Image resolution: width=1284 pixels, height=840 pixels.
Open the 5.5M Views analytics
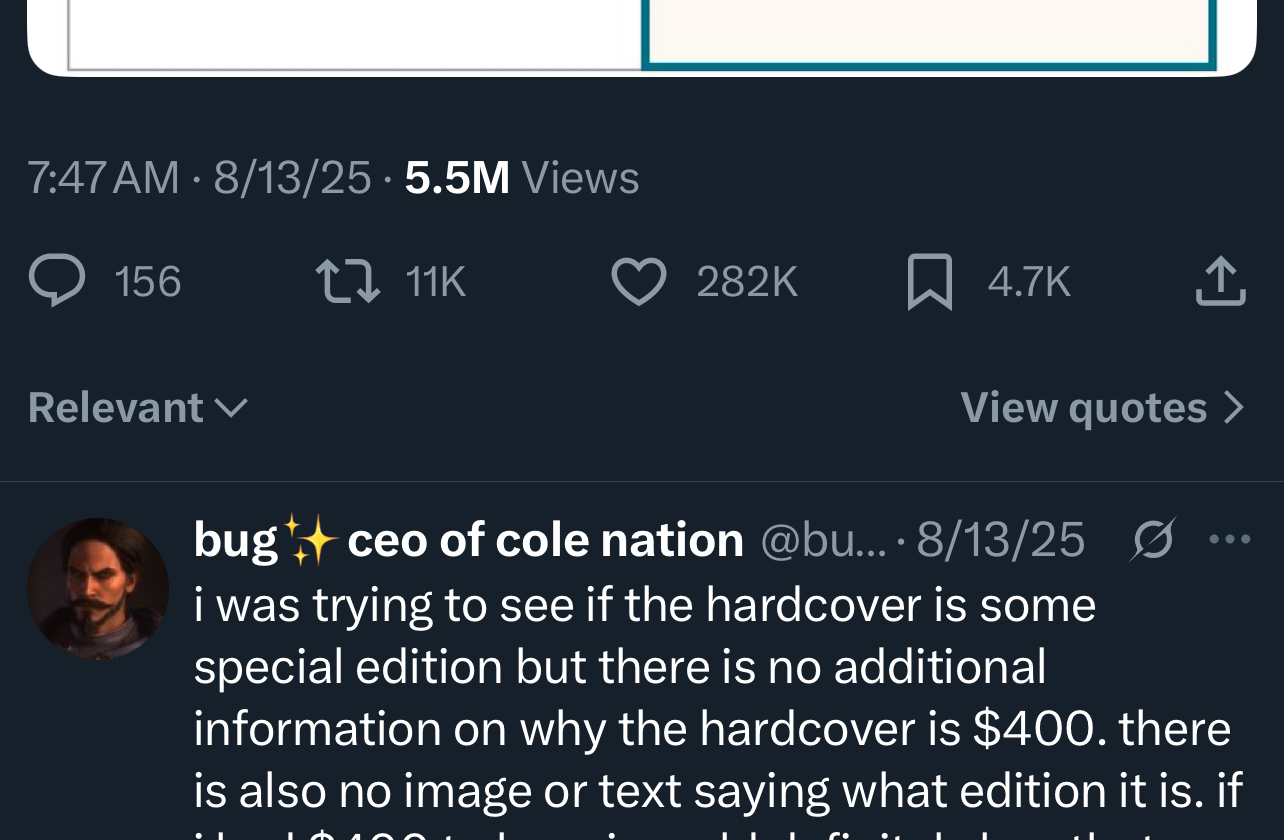click(x=520, y=177)
